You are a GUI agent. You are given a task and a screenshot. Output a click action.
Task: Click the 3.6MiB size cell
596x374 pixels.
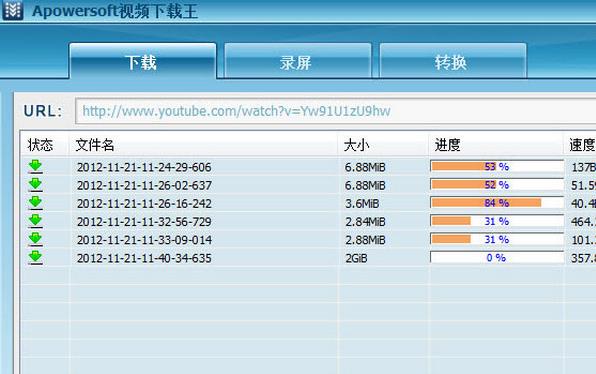click(x=362, y=204)
